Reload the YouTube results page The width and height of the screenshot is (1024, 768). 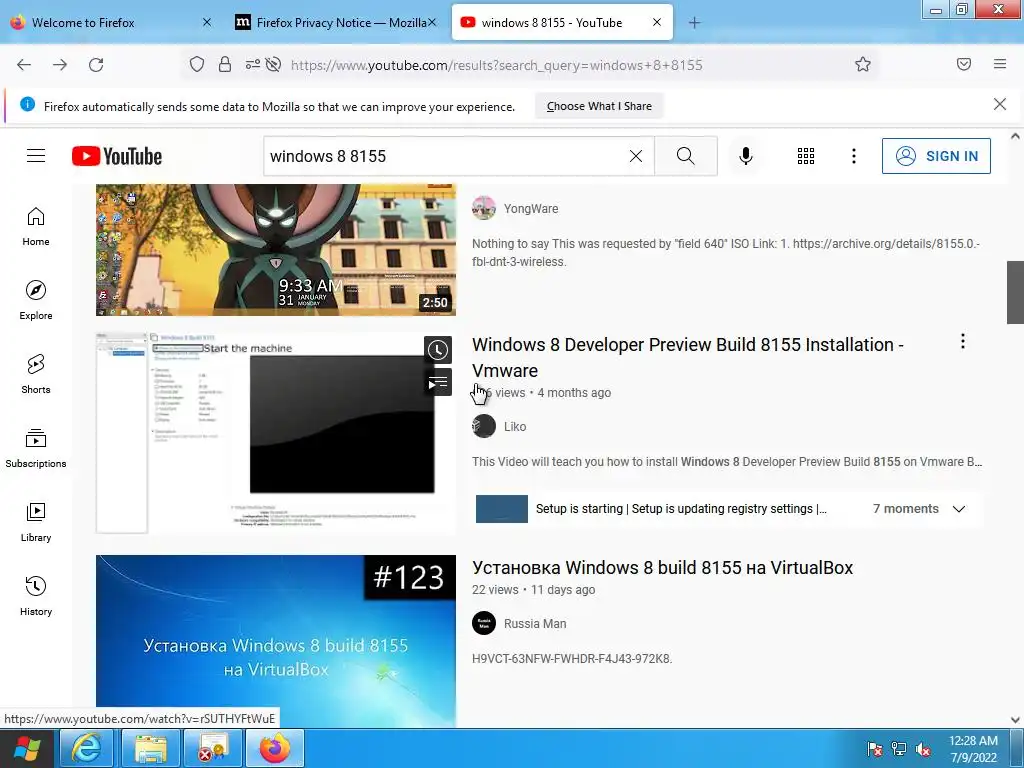click(x=96, y=65)
